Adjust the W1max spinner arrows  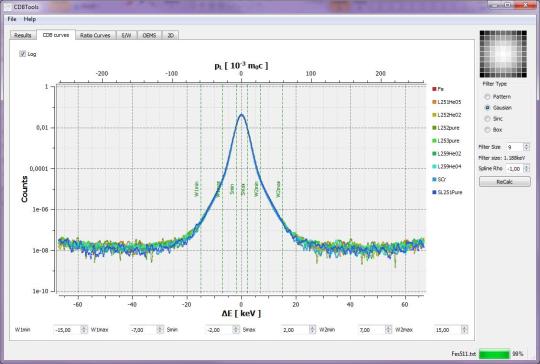tap(160, 330)
